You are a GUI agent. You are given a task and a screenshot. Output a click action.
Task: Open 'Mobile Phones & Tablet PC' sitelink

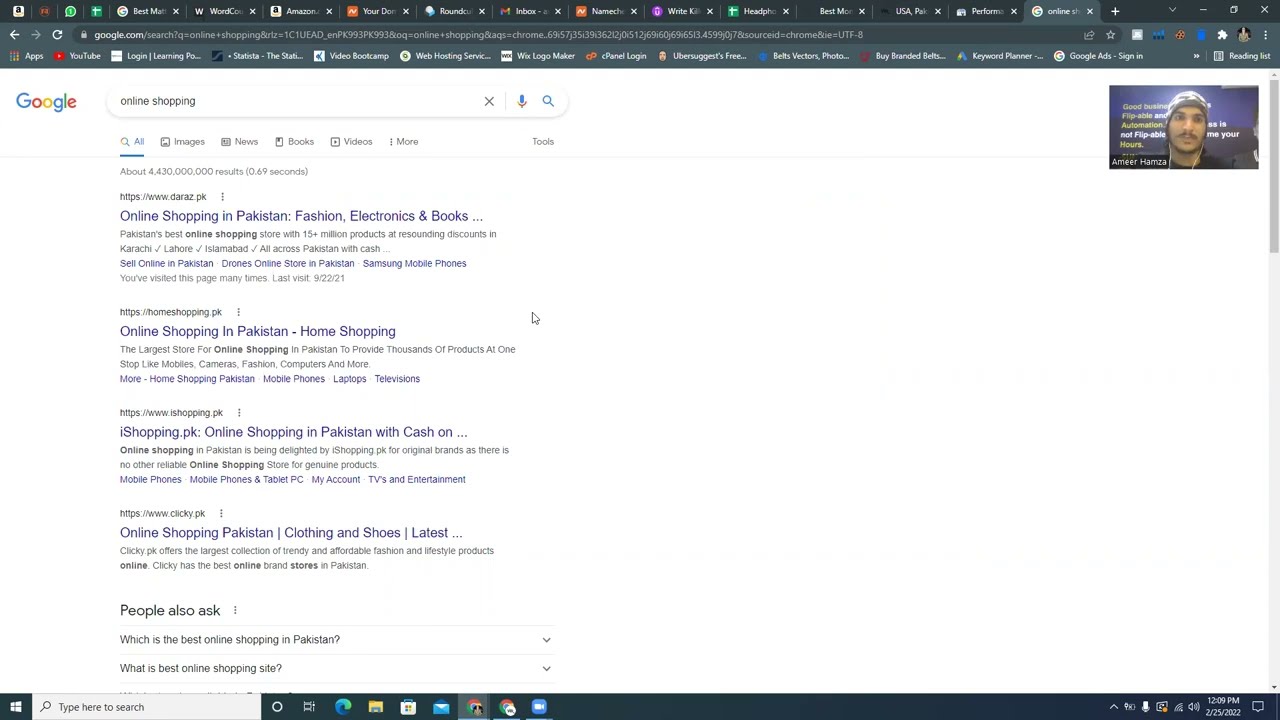[x=246, y=480]
